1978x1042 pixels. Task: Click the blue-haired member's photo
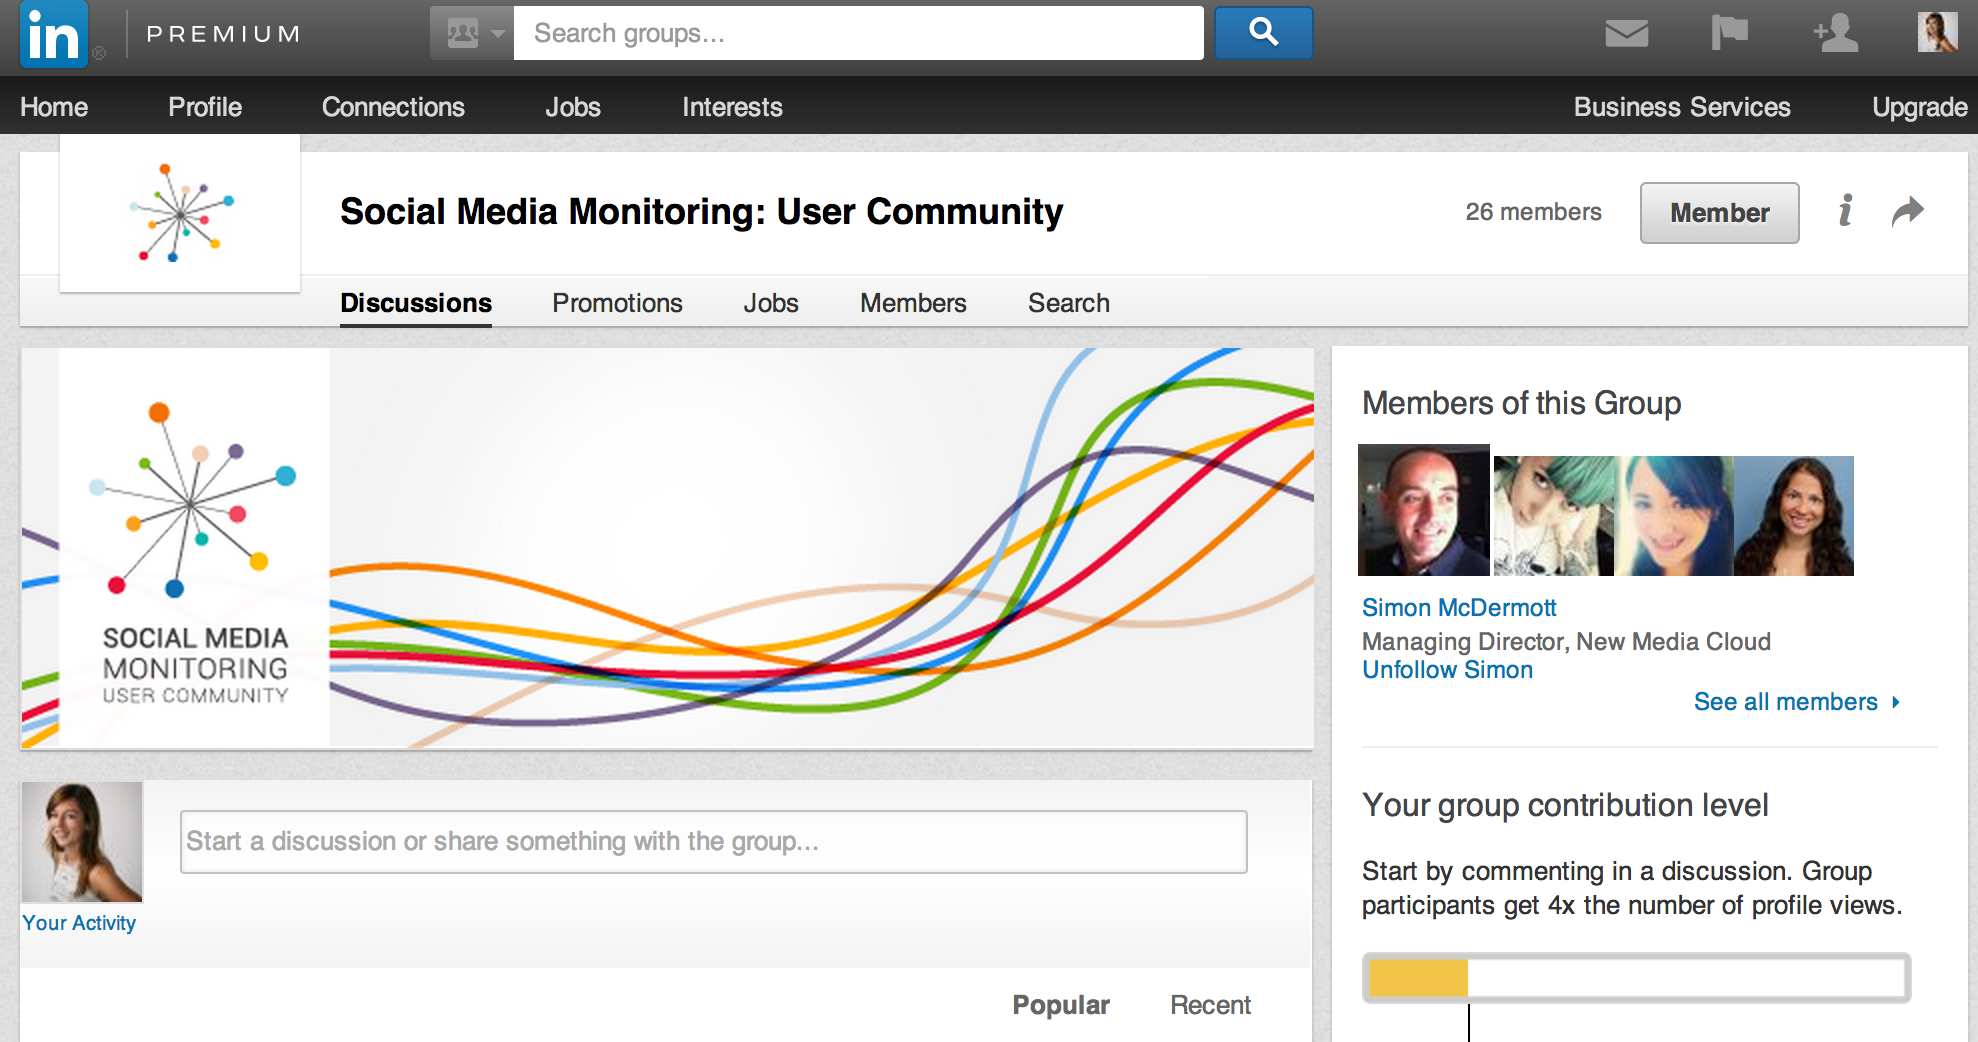click(x=1673, y=516)
